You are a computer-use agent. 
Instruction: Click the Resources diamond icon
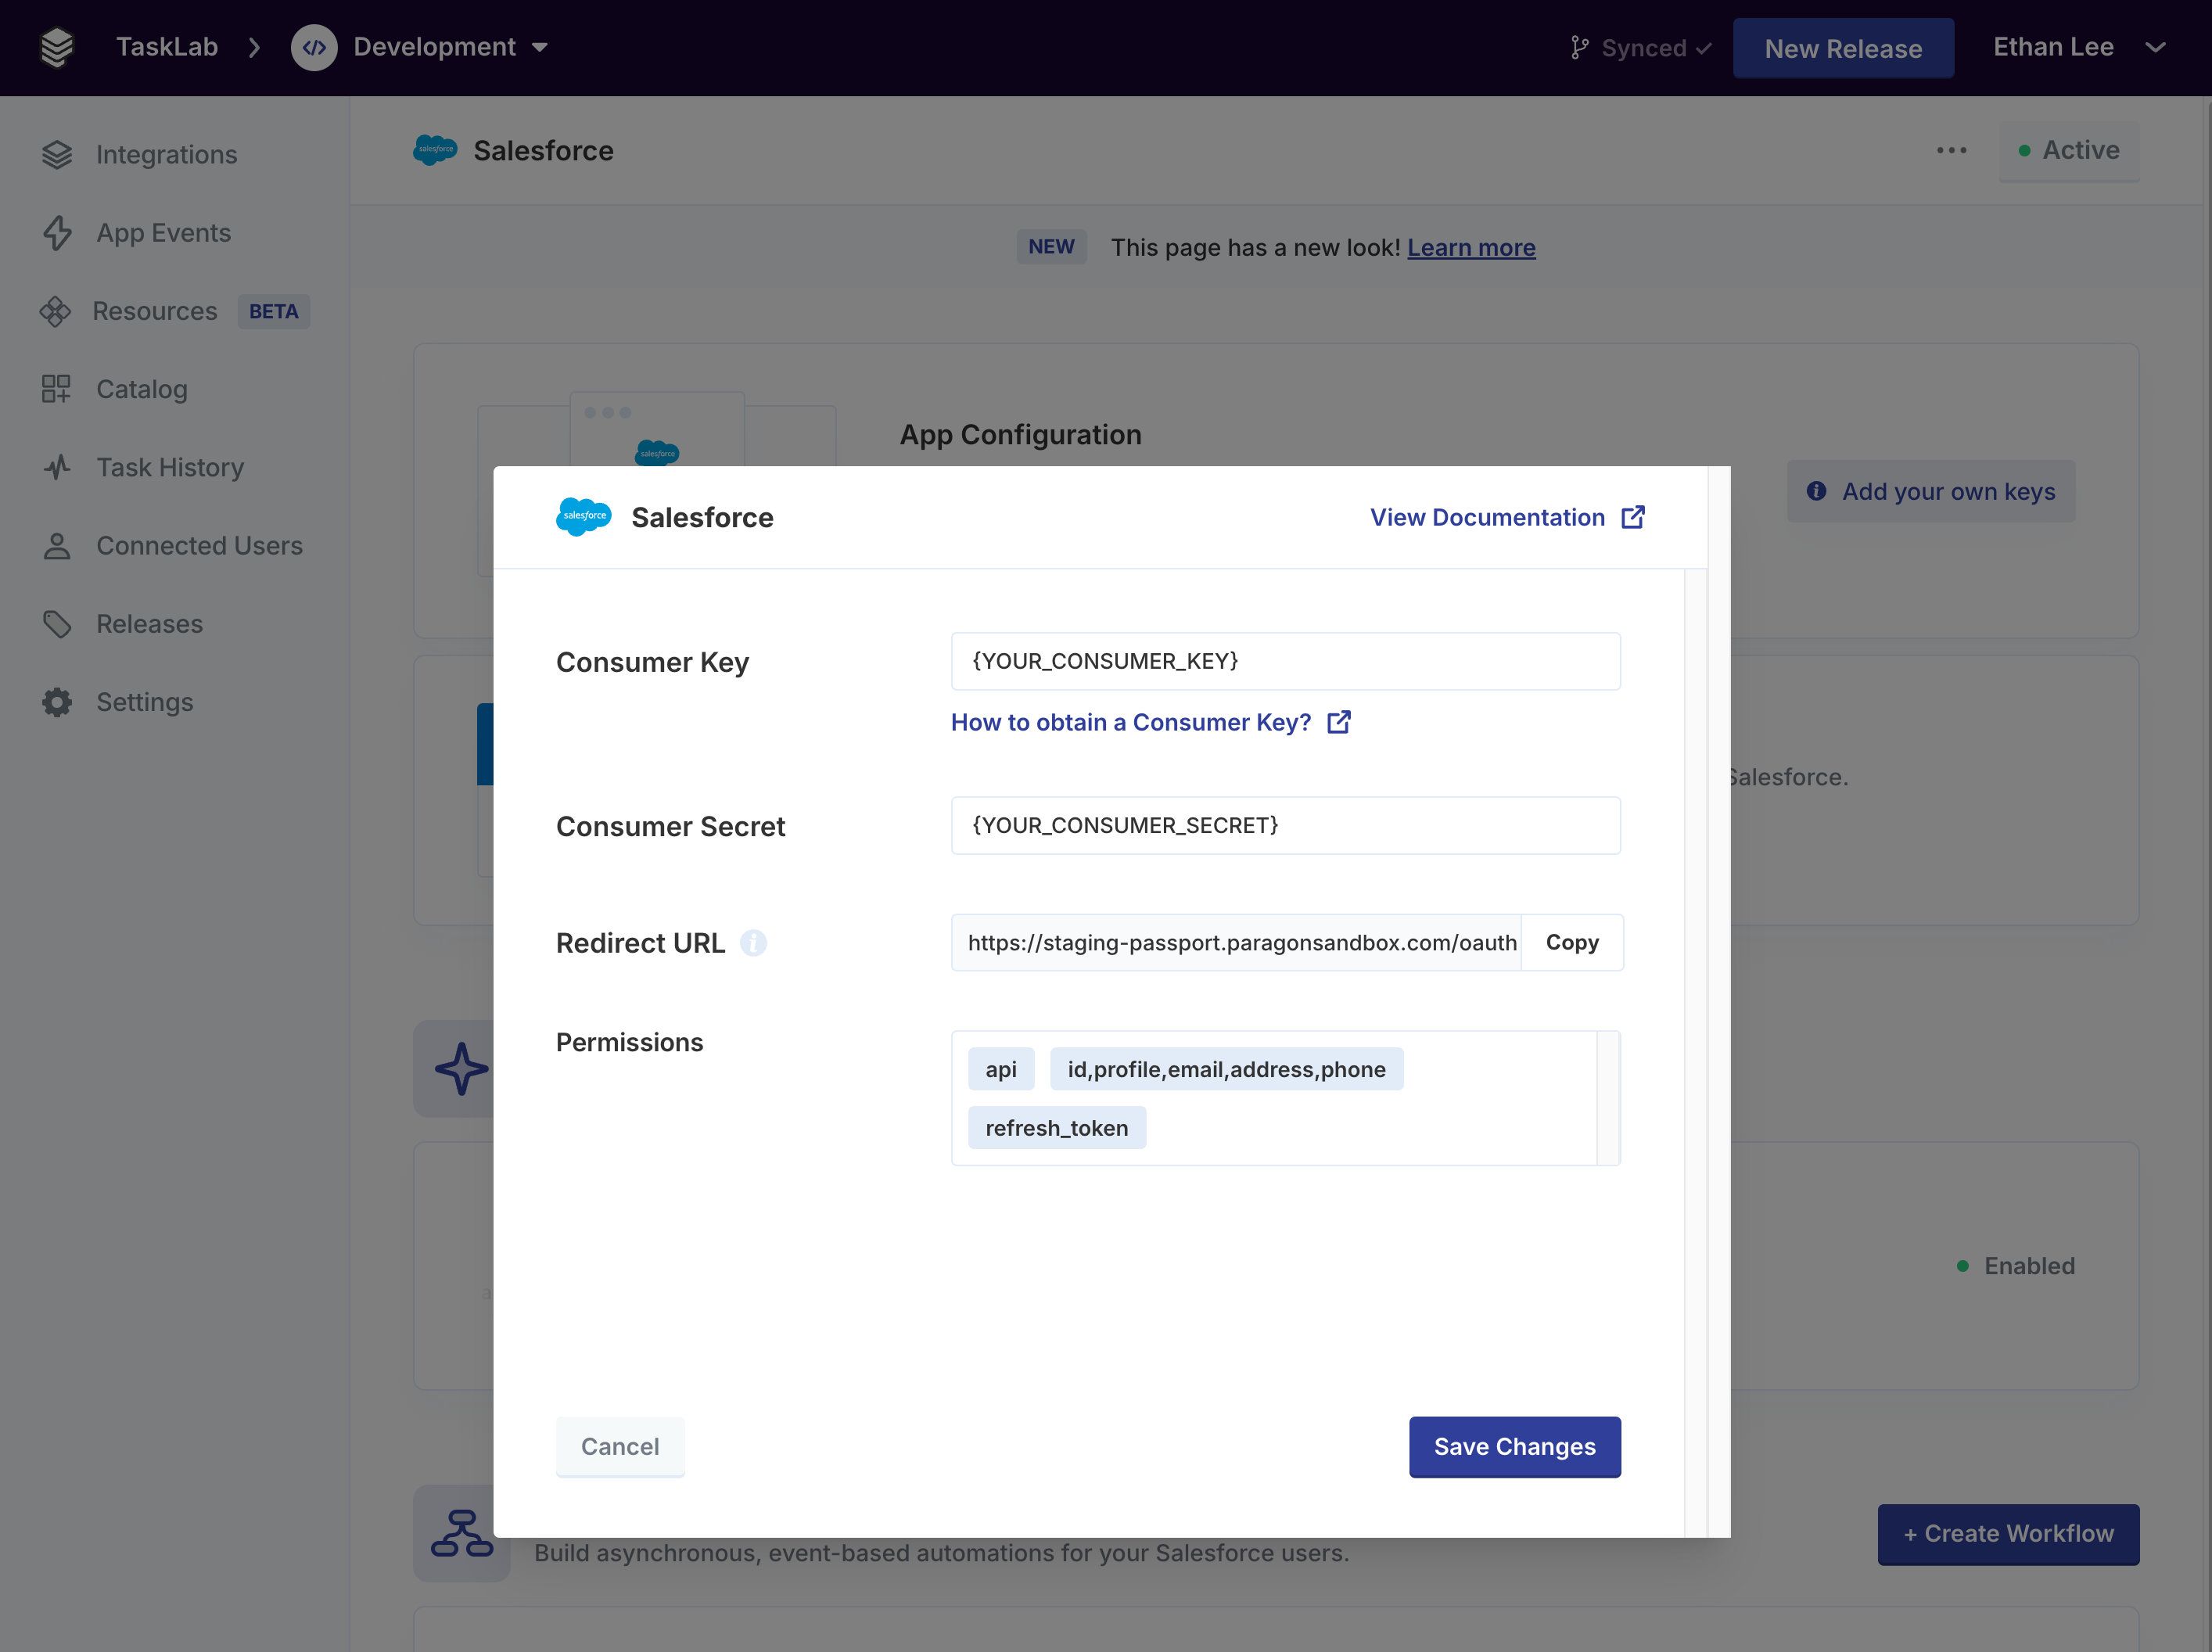[55, 311]
